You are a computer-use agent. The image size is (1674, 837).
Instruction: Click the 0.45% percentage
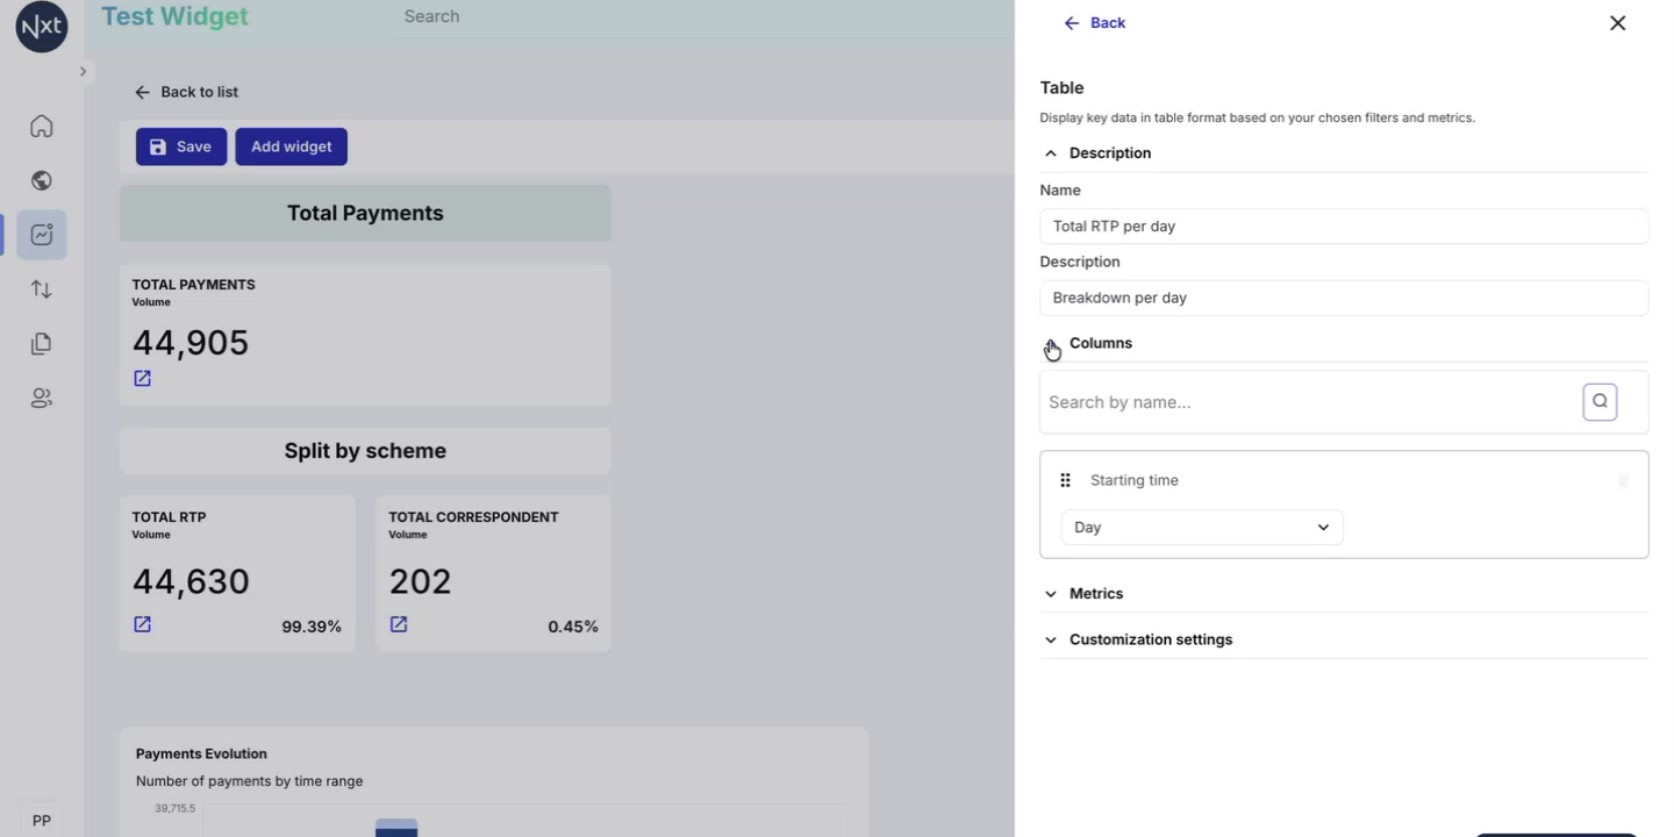(572, 627)
